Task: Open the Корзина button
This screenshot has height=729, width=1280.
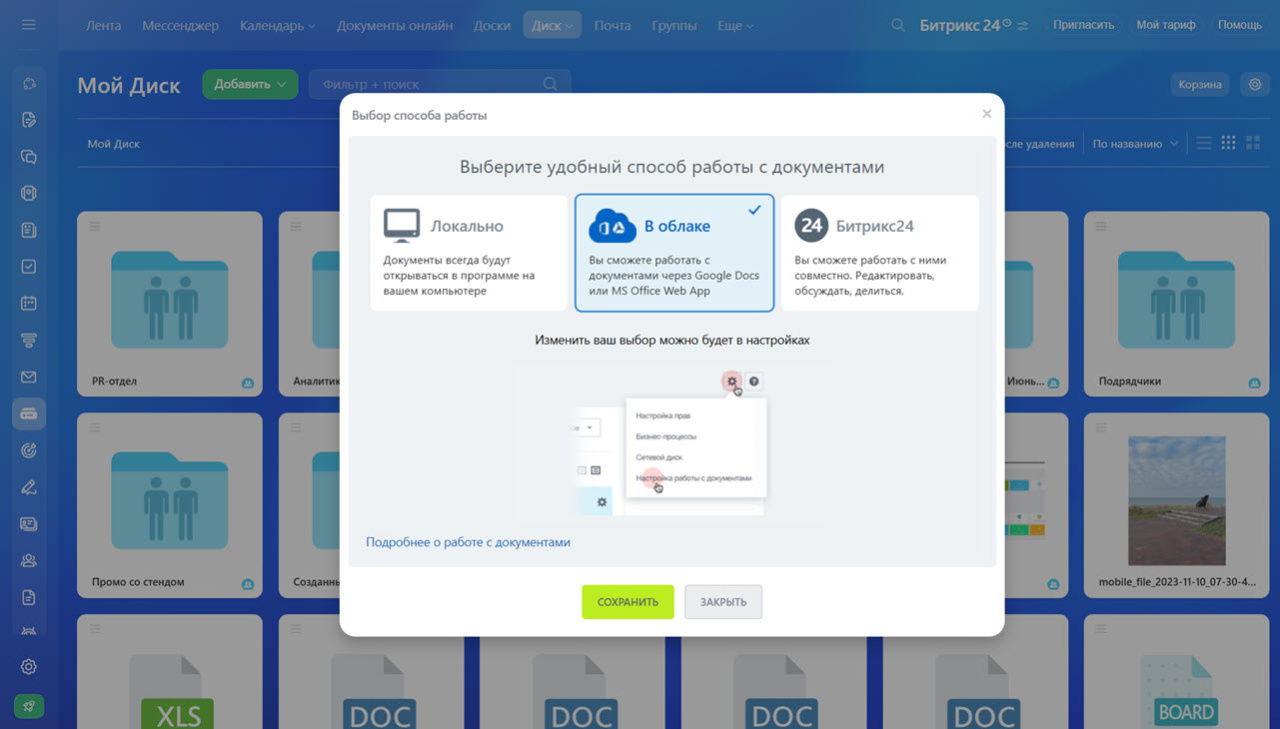Action: coord(1200,85)
